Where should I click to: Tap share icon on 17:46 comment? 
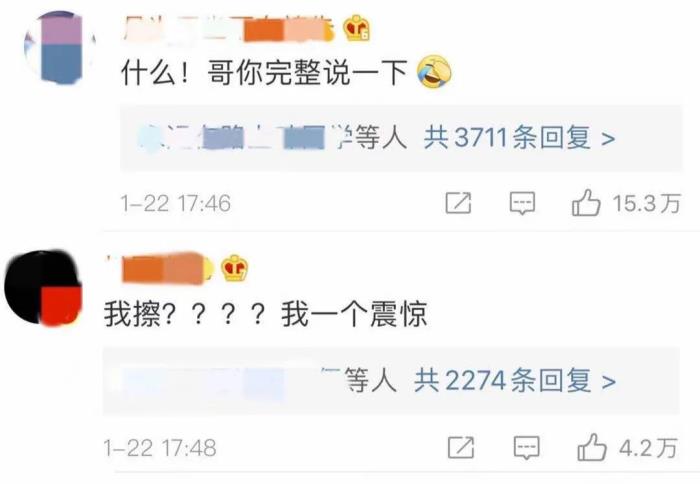[458, 203]
